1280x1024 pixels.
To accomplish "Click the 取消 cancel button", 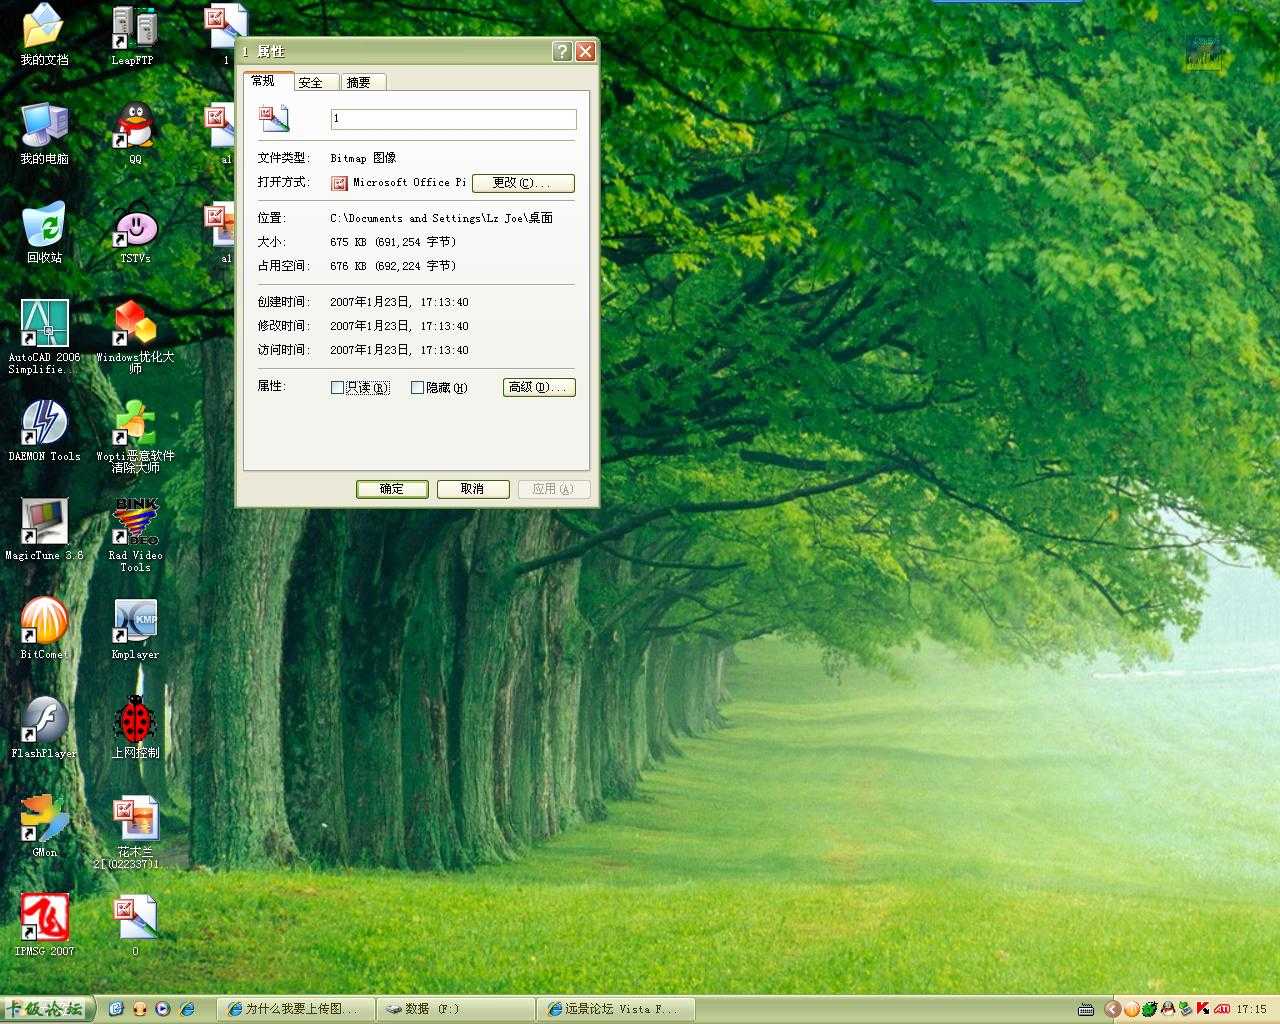I will (473, 489).
